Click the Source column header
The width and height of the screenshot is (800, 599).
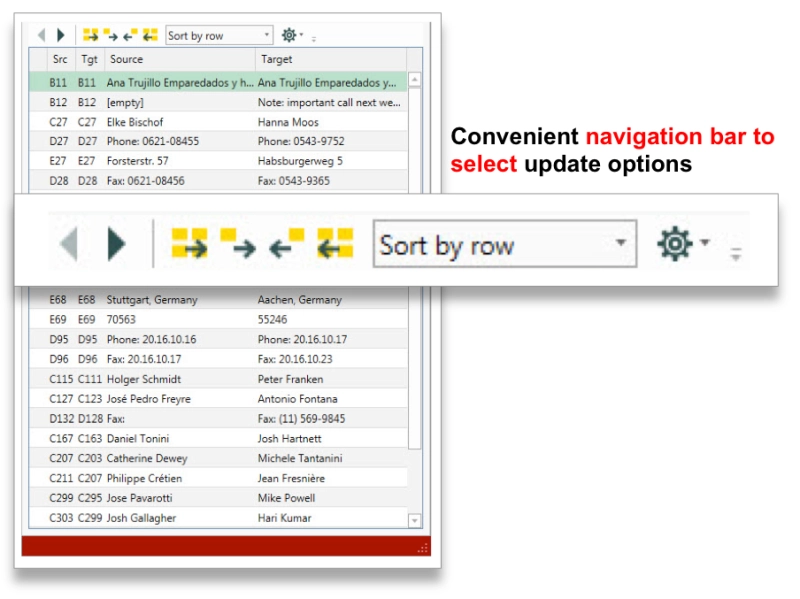point(180,60)
